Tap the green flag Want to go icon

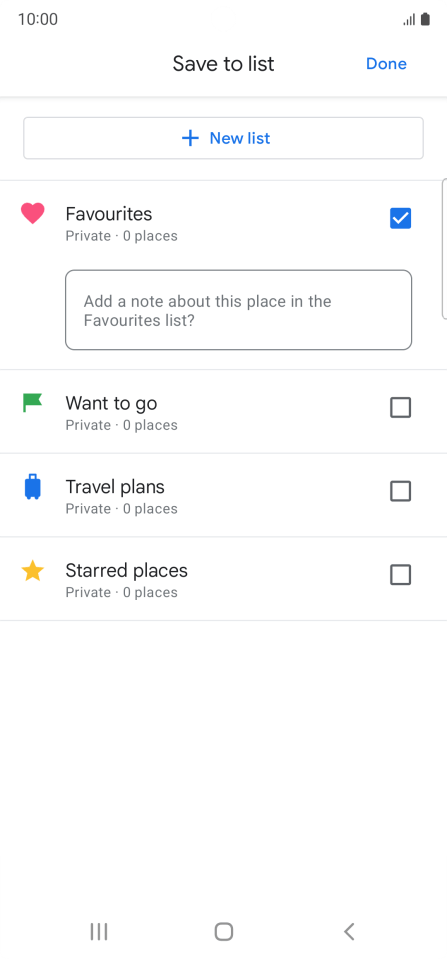point(32,403)
